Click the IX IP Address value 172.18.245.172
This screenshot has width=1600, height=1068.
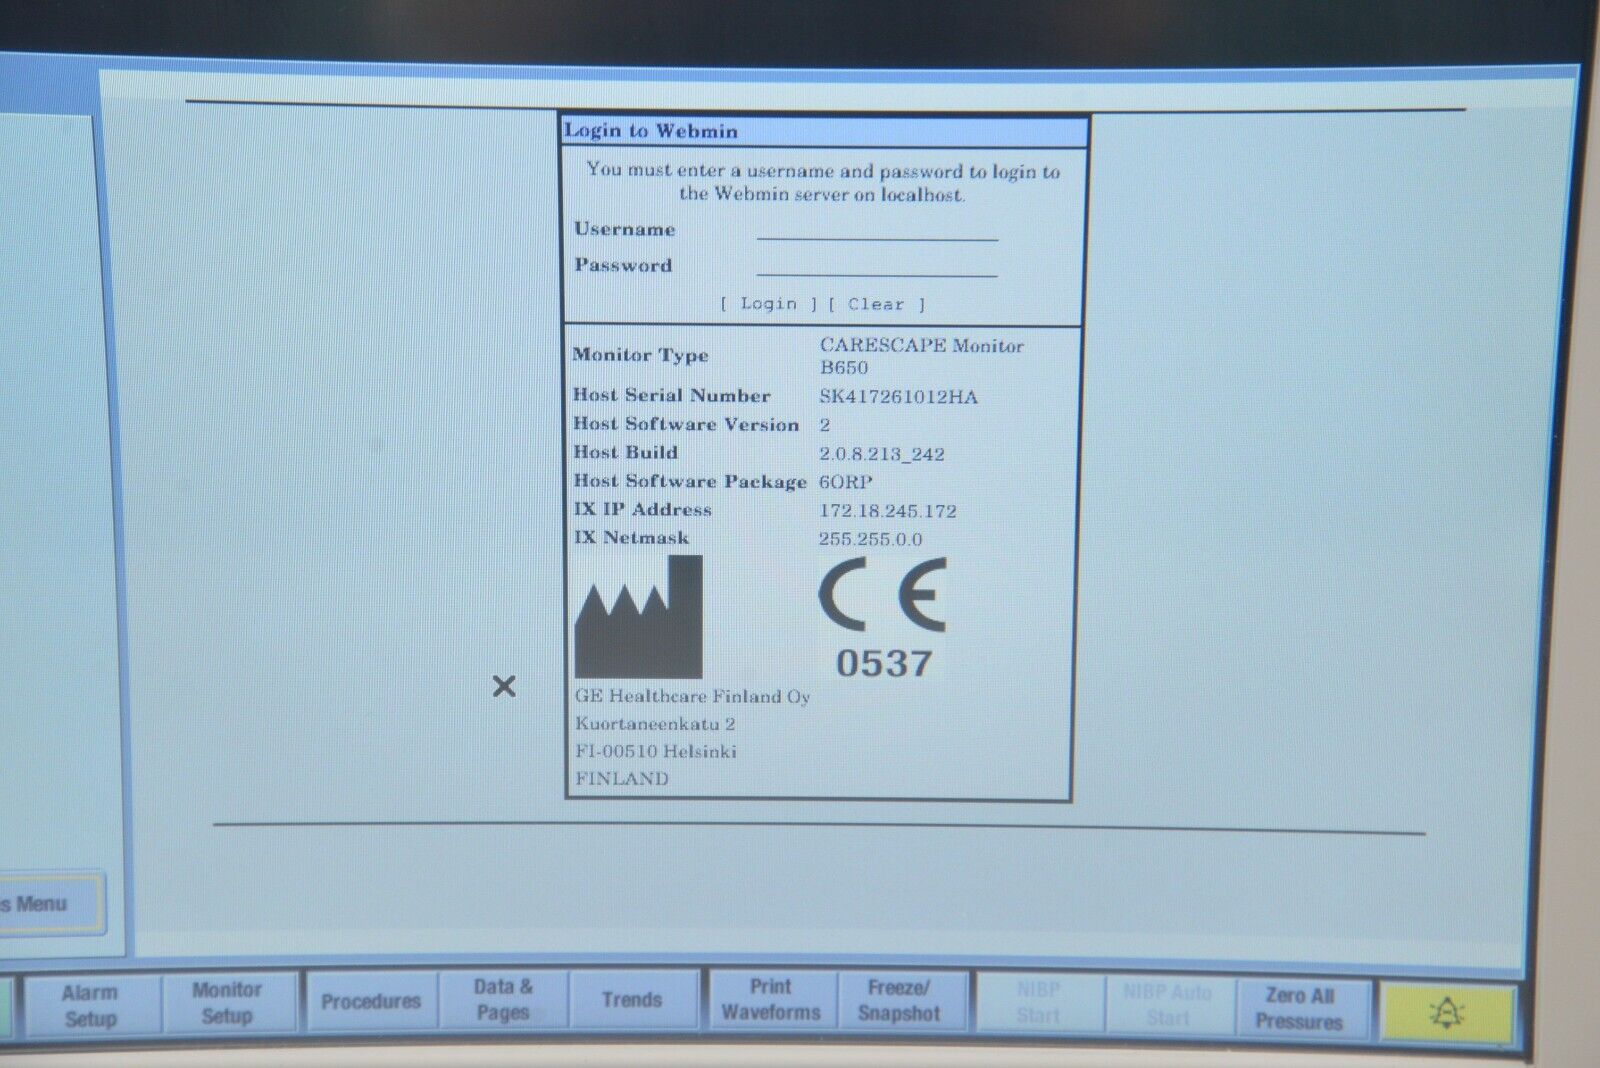888,511
